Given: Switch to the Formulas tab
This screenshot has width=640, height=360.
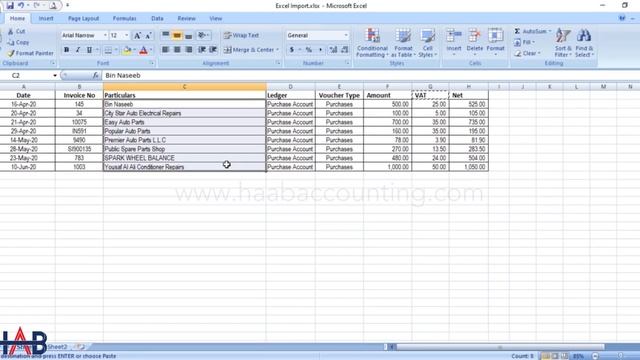Looking at the screenshot, I should coord(124,18).
